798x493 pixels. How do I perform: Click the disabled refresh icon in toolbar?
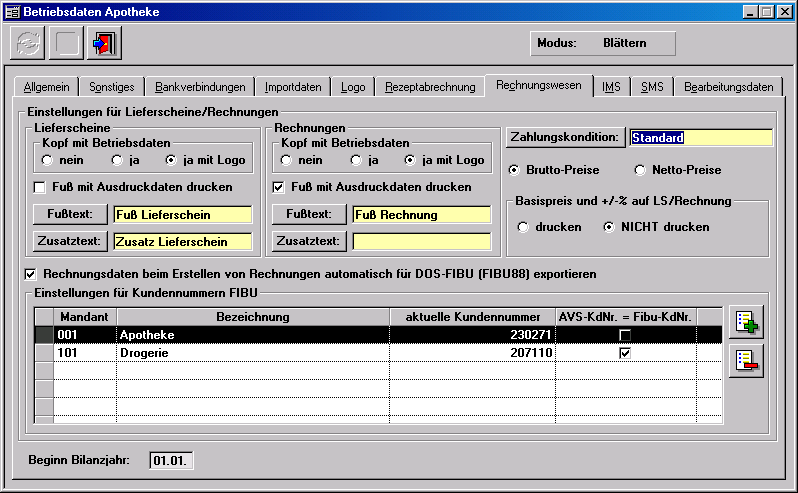27,45
